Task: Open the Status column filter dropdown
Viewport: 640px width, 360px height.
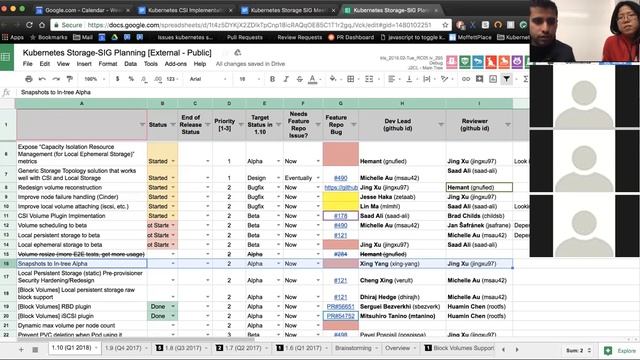Action: coord(173,124)
